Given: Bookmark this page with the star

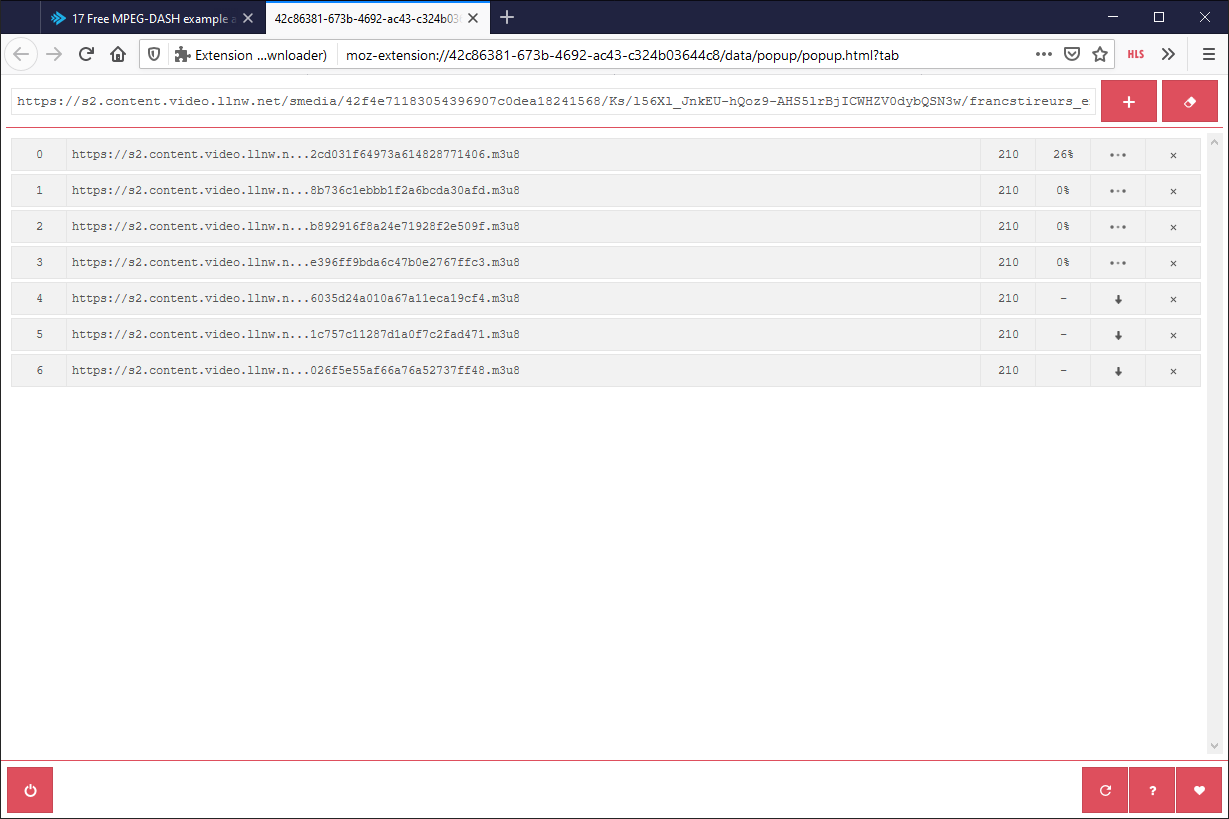Looking at the screenshot, I should click(1100, 55).
